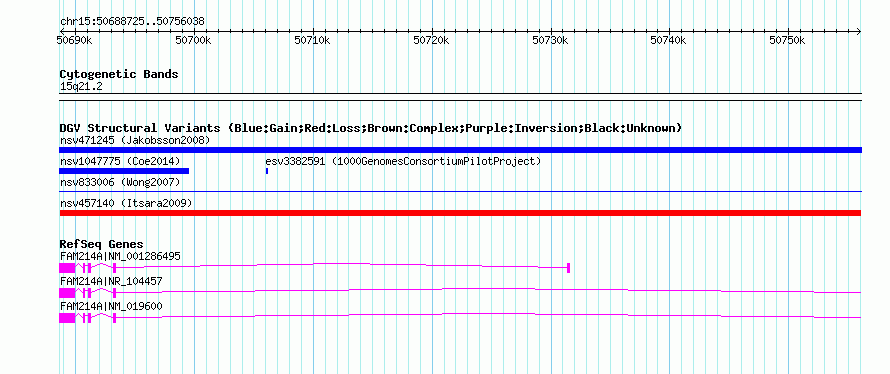Image resolution: width=890 pixels, height=374 pixels.
Task: Click the tiny blue esv3382591 variant marker
Action: click(267, 170)
